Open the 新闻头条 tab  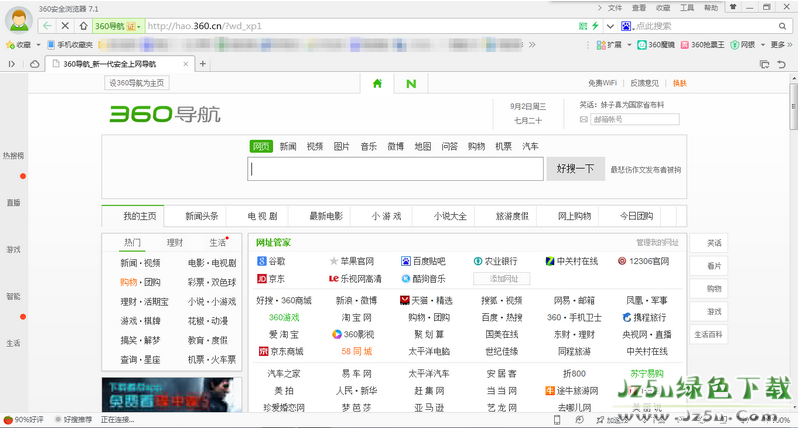pos(202,216)
